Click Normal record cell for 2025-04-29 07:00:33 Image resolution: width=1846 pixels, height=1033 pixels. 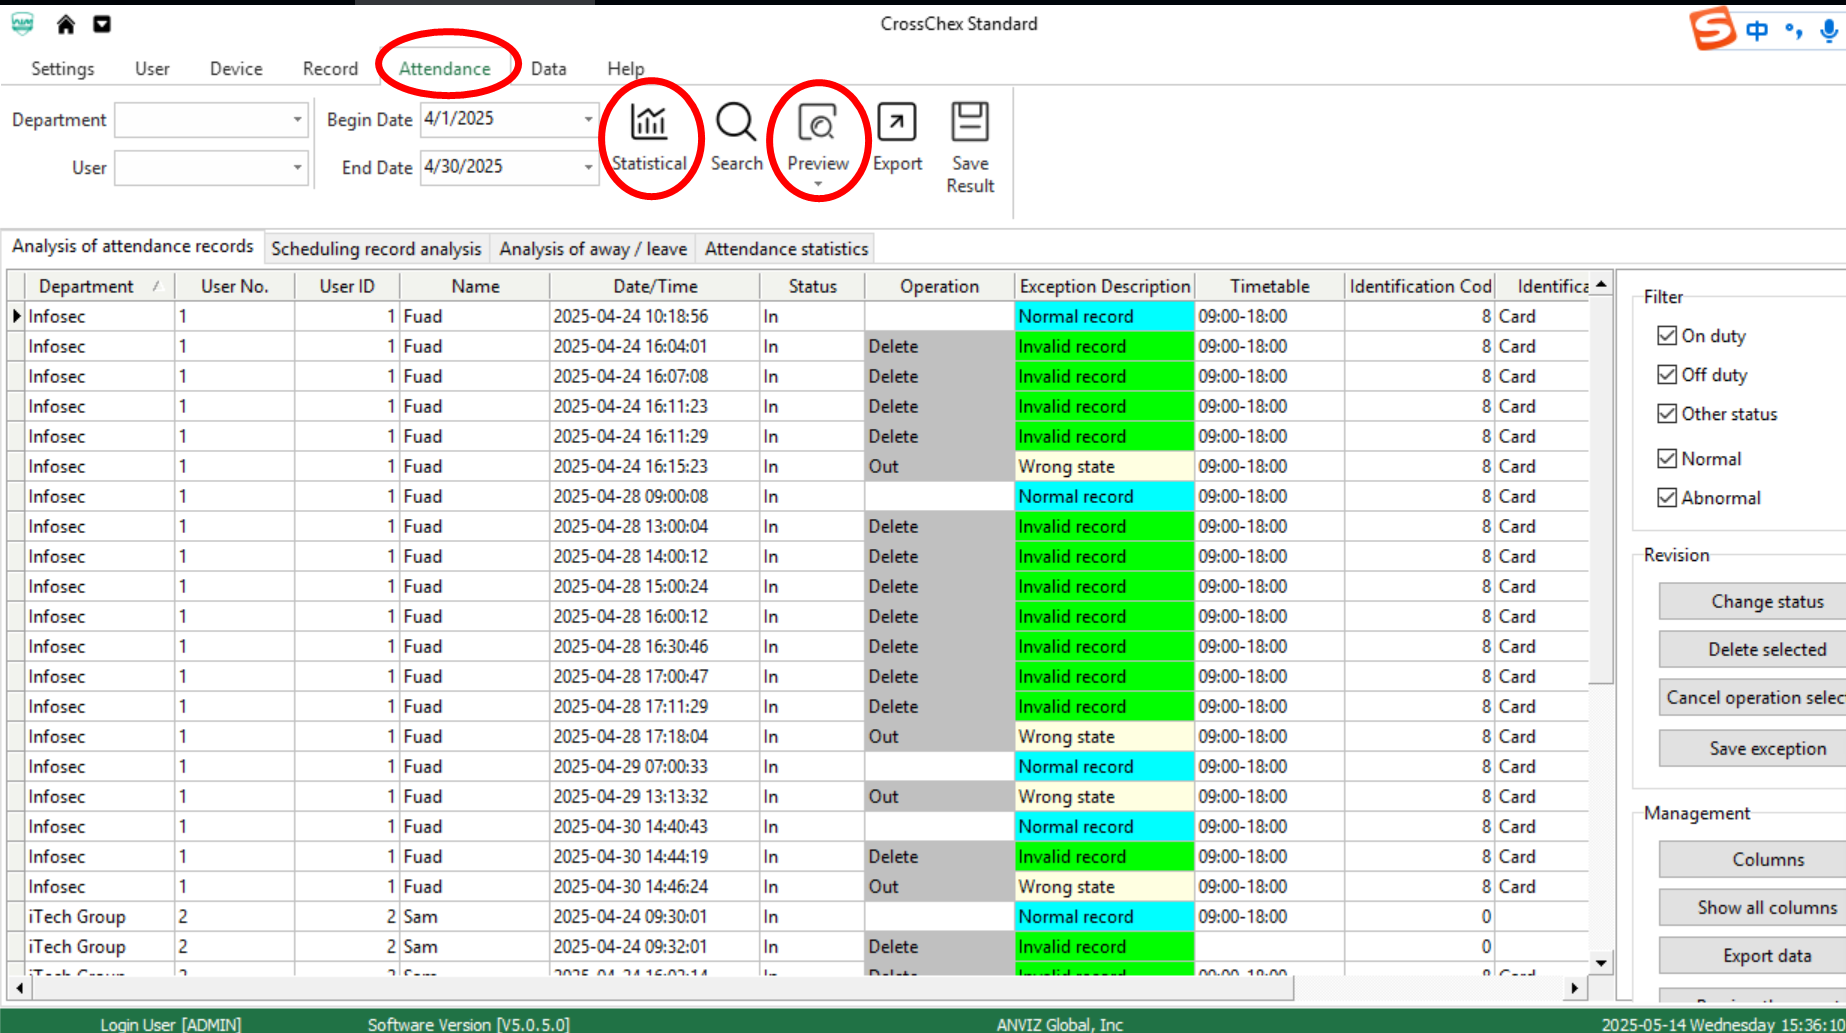tap(1104, 766)
